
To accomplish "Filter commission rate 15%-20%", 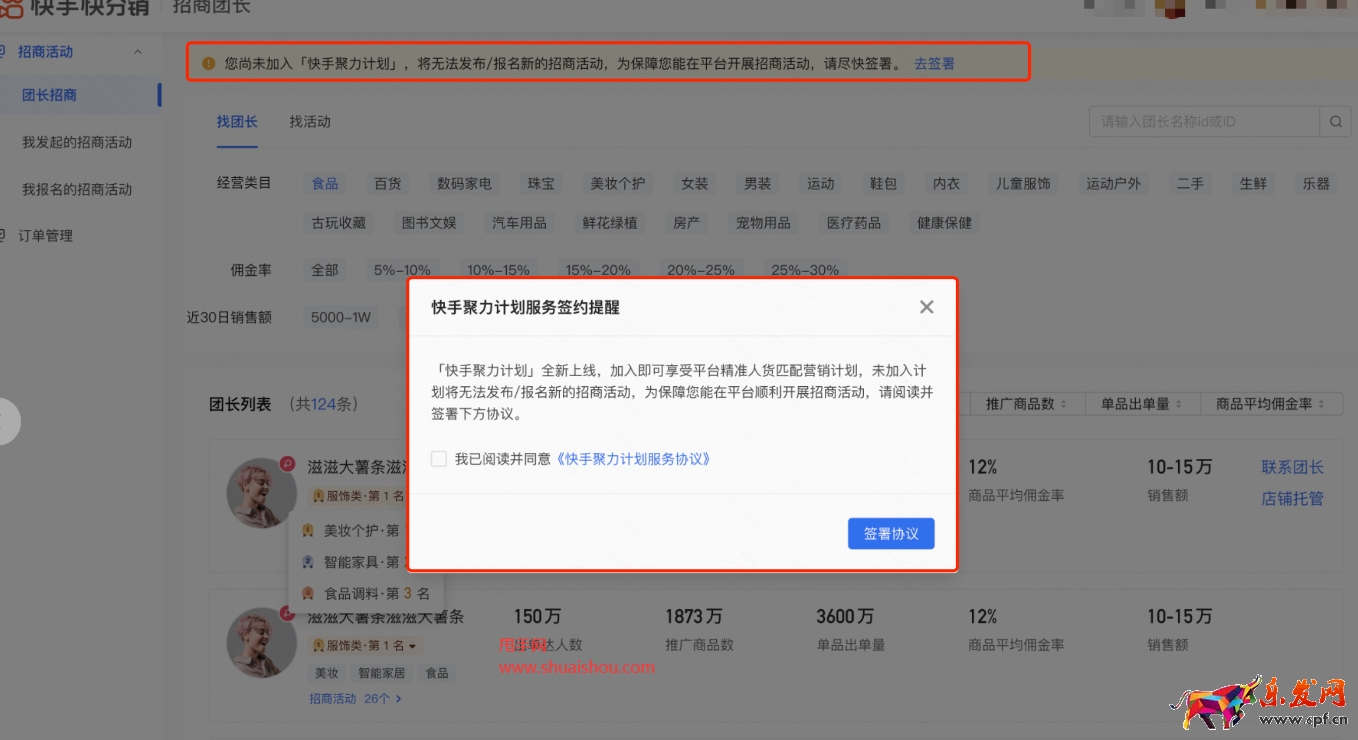I will point(598,270).
